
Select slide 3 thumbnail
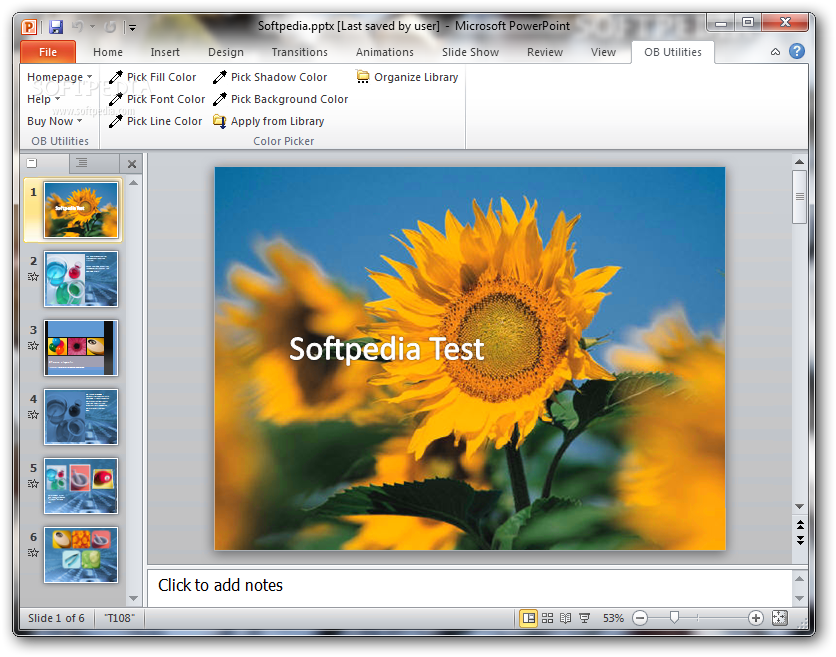pyautogui.click(x=81, y=348)
